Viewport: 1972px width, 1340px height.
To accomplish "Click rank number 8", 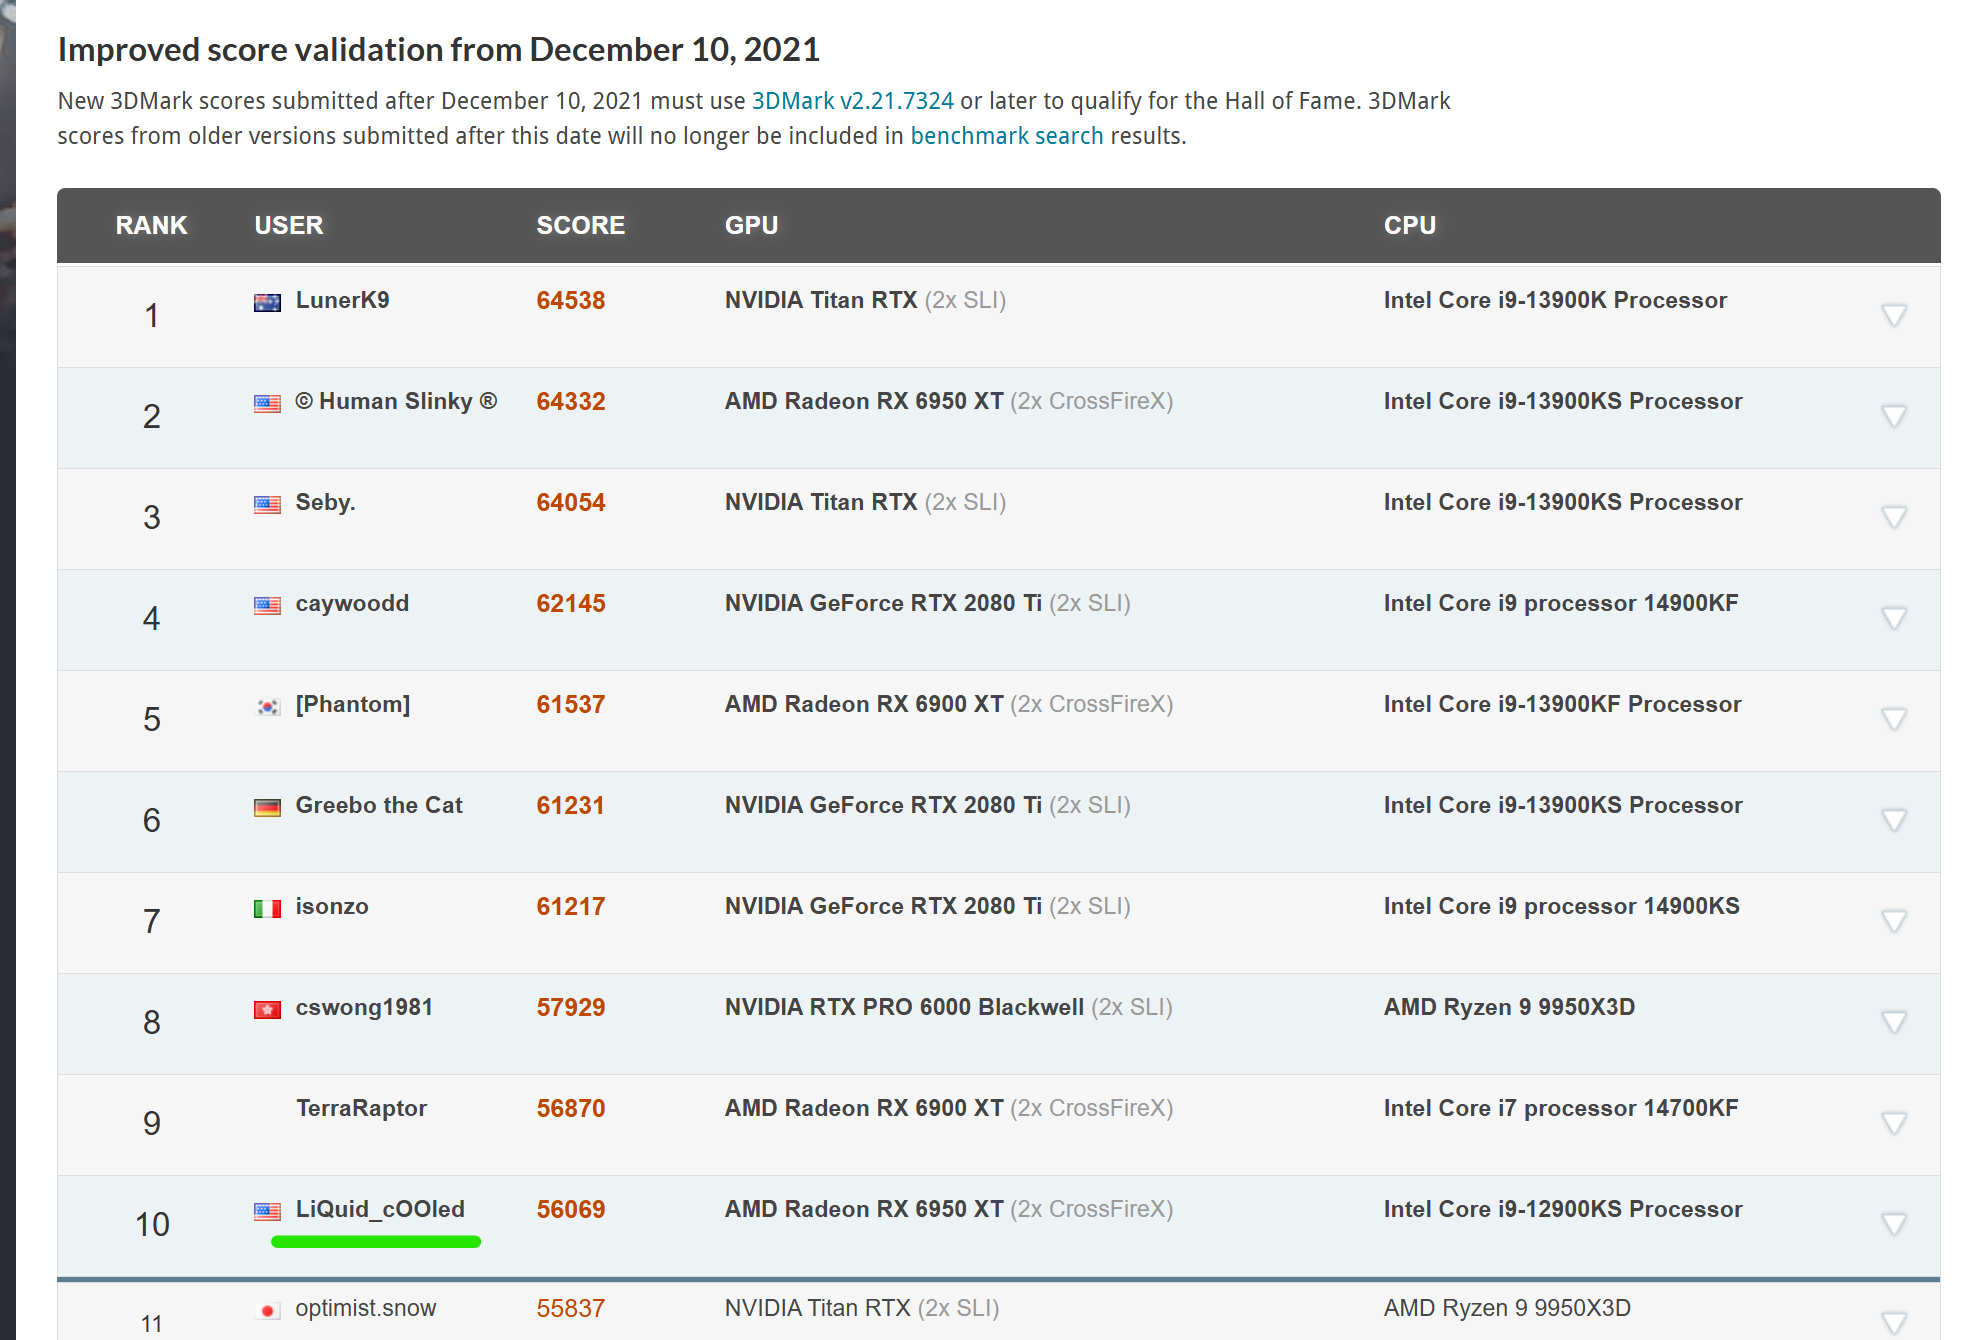I will (151, 1022).
